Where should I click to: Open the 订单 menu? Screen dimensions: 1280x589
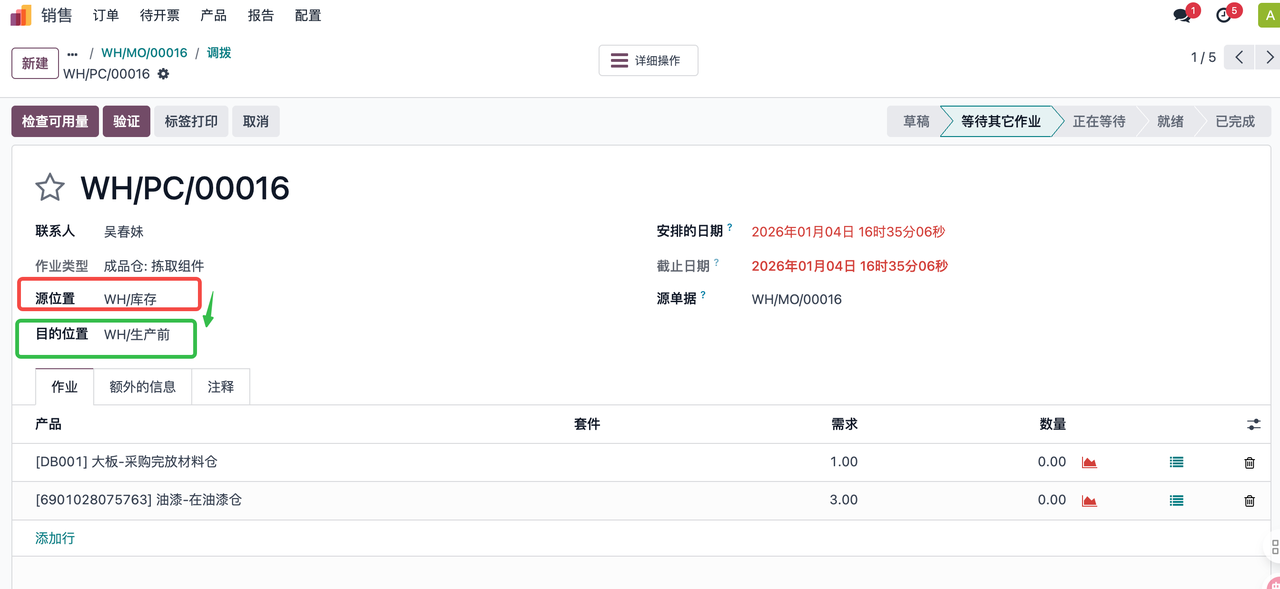click(x=106, y=15)
